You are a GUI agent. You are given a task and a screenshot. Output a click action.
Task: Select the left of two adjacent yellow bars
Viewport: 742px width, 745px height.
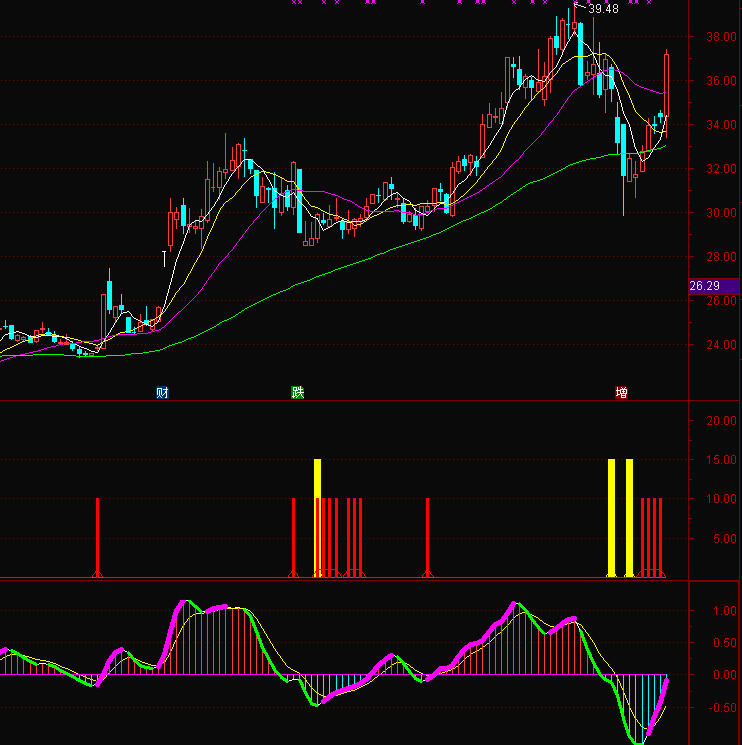pos(611,518)
